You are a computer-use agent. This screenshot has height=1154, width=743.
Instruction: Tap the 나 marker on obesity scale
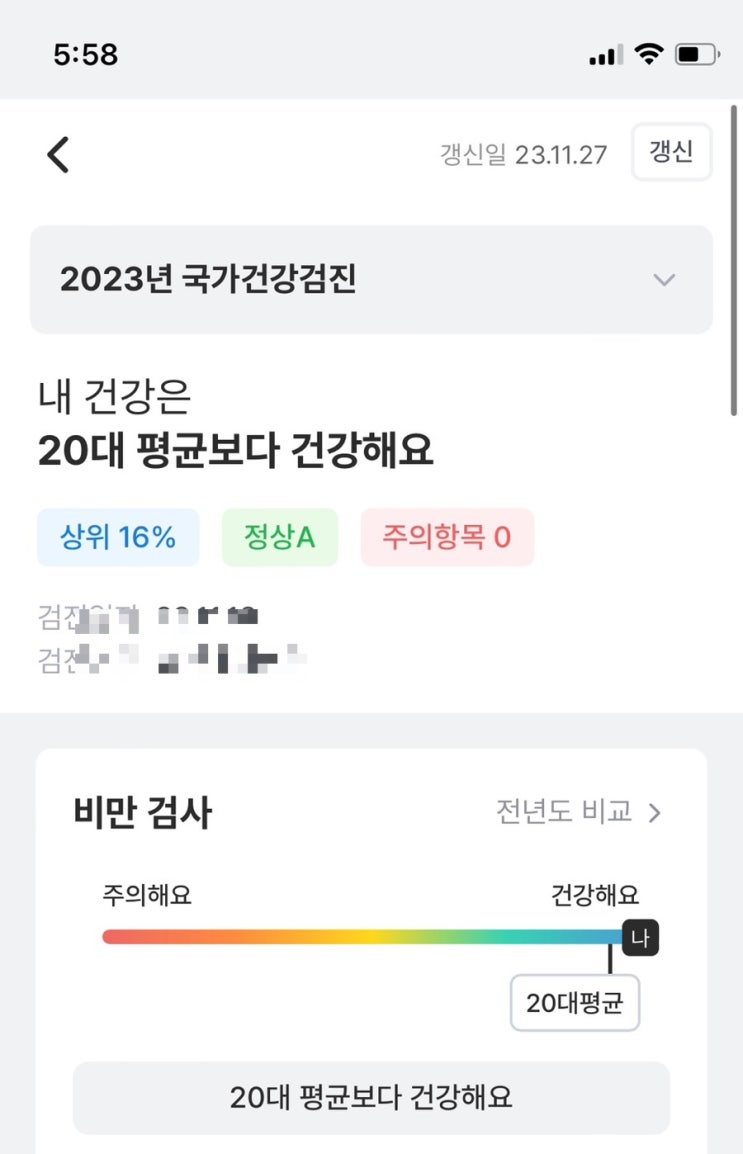[640, 938]
